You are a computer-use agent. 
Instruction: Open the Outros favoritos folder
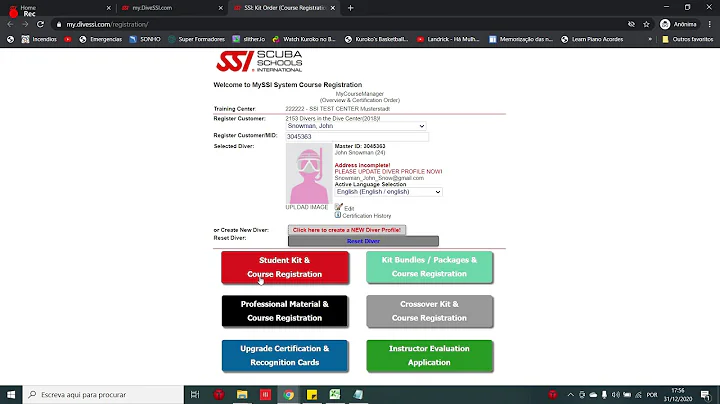[687, 39]
